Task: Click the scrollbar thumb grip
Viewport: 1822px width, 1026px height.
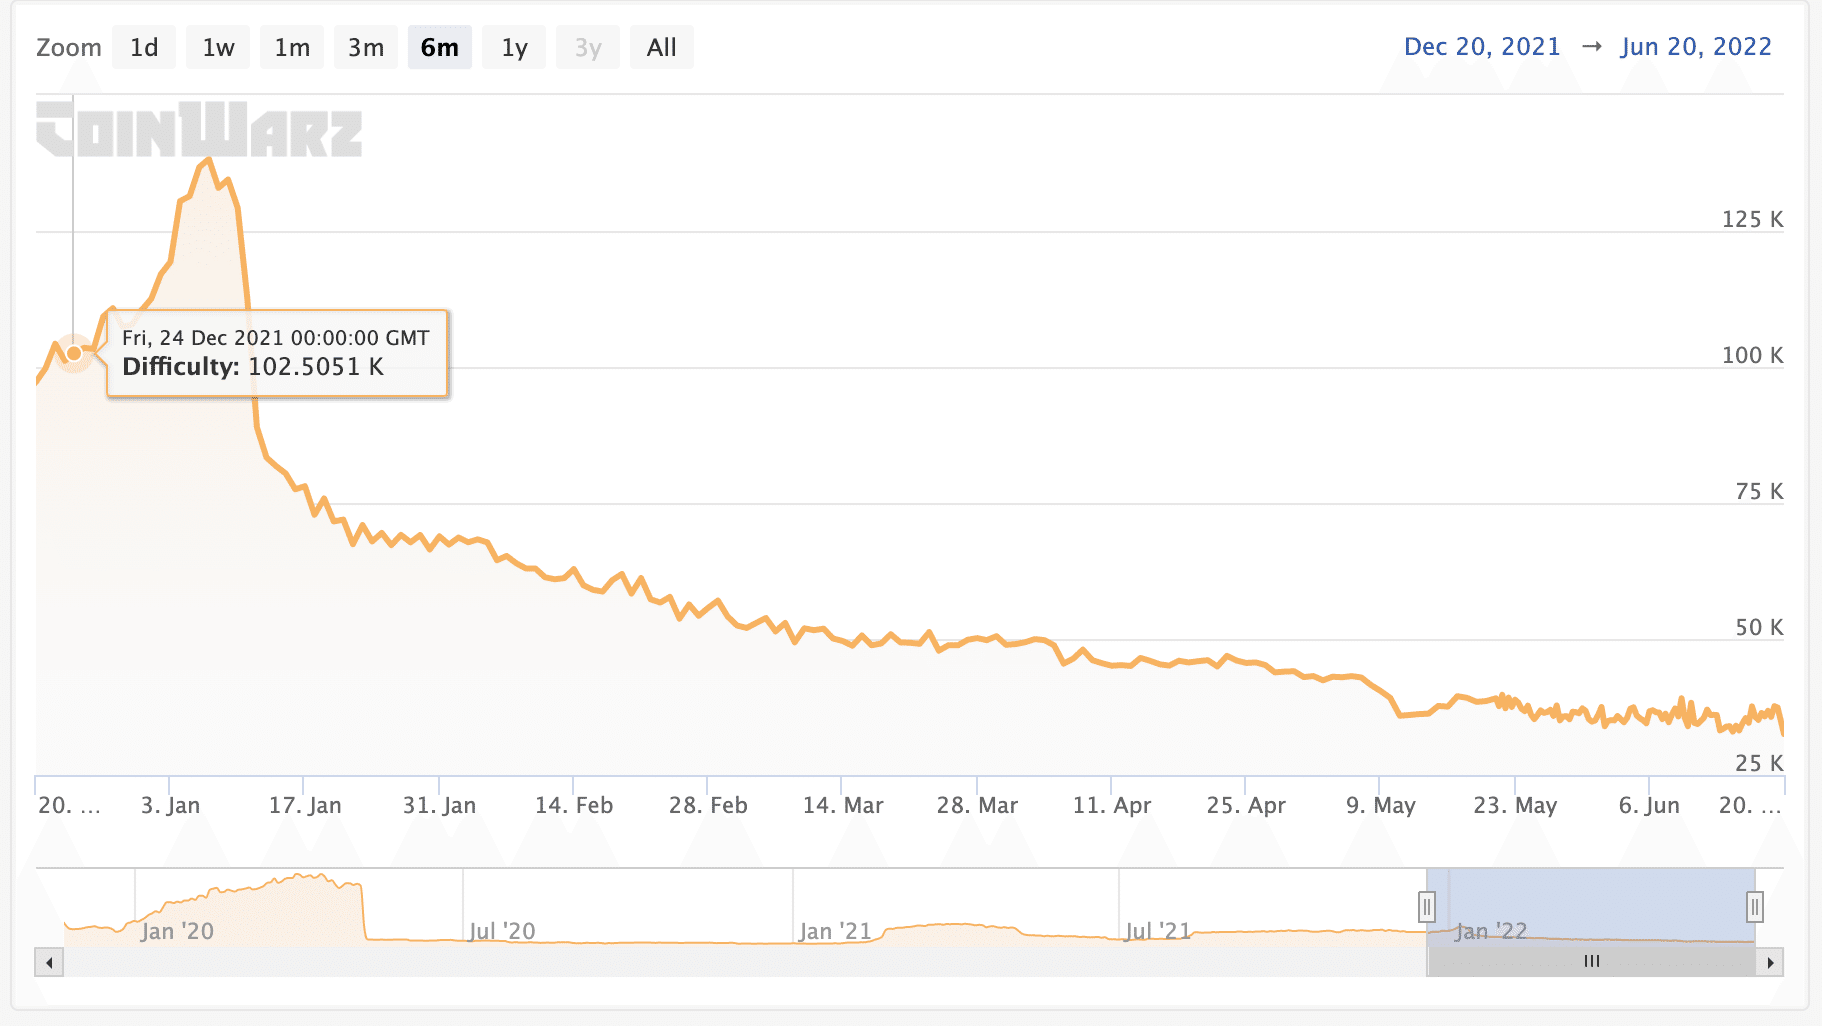Action: pyautogui.click(x=1592, y=962)
